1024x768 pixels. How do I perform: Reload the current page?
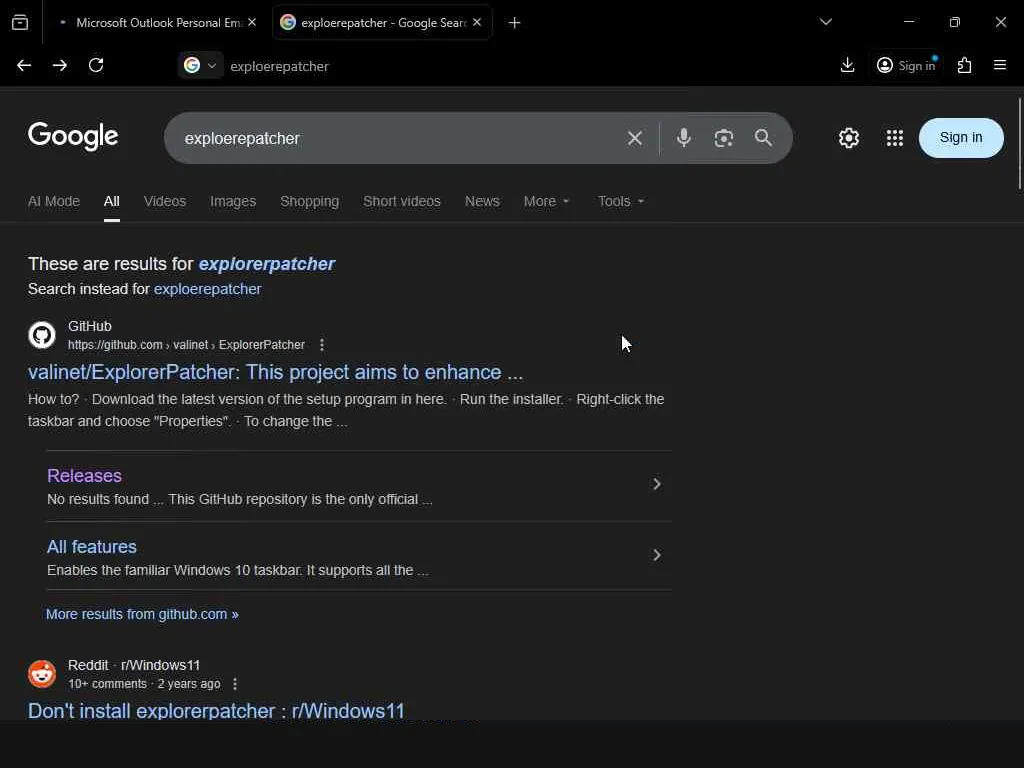(x=96, y=65)
